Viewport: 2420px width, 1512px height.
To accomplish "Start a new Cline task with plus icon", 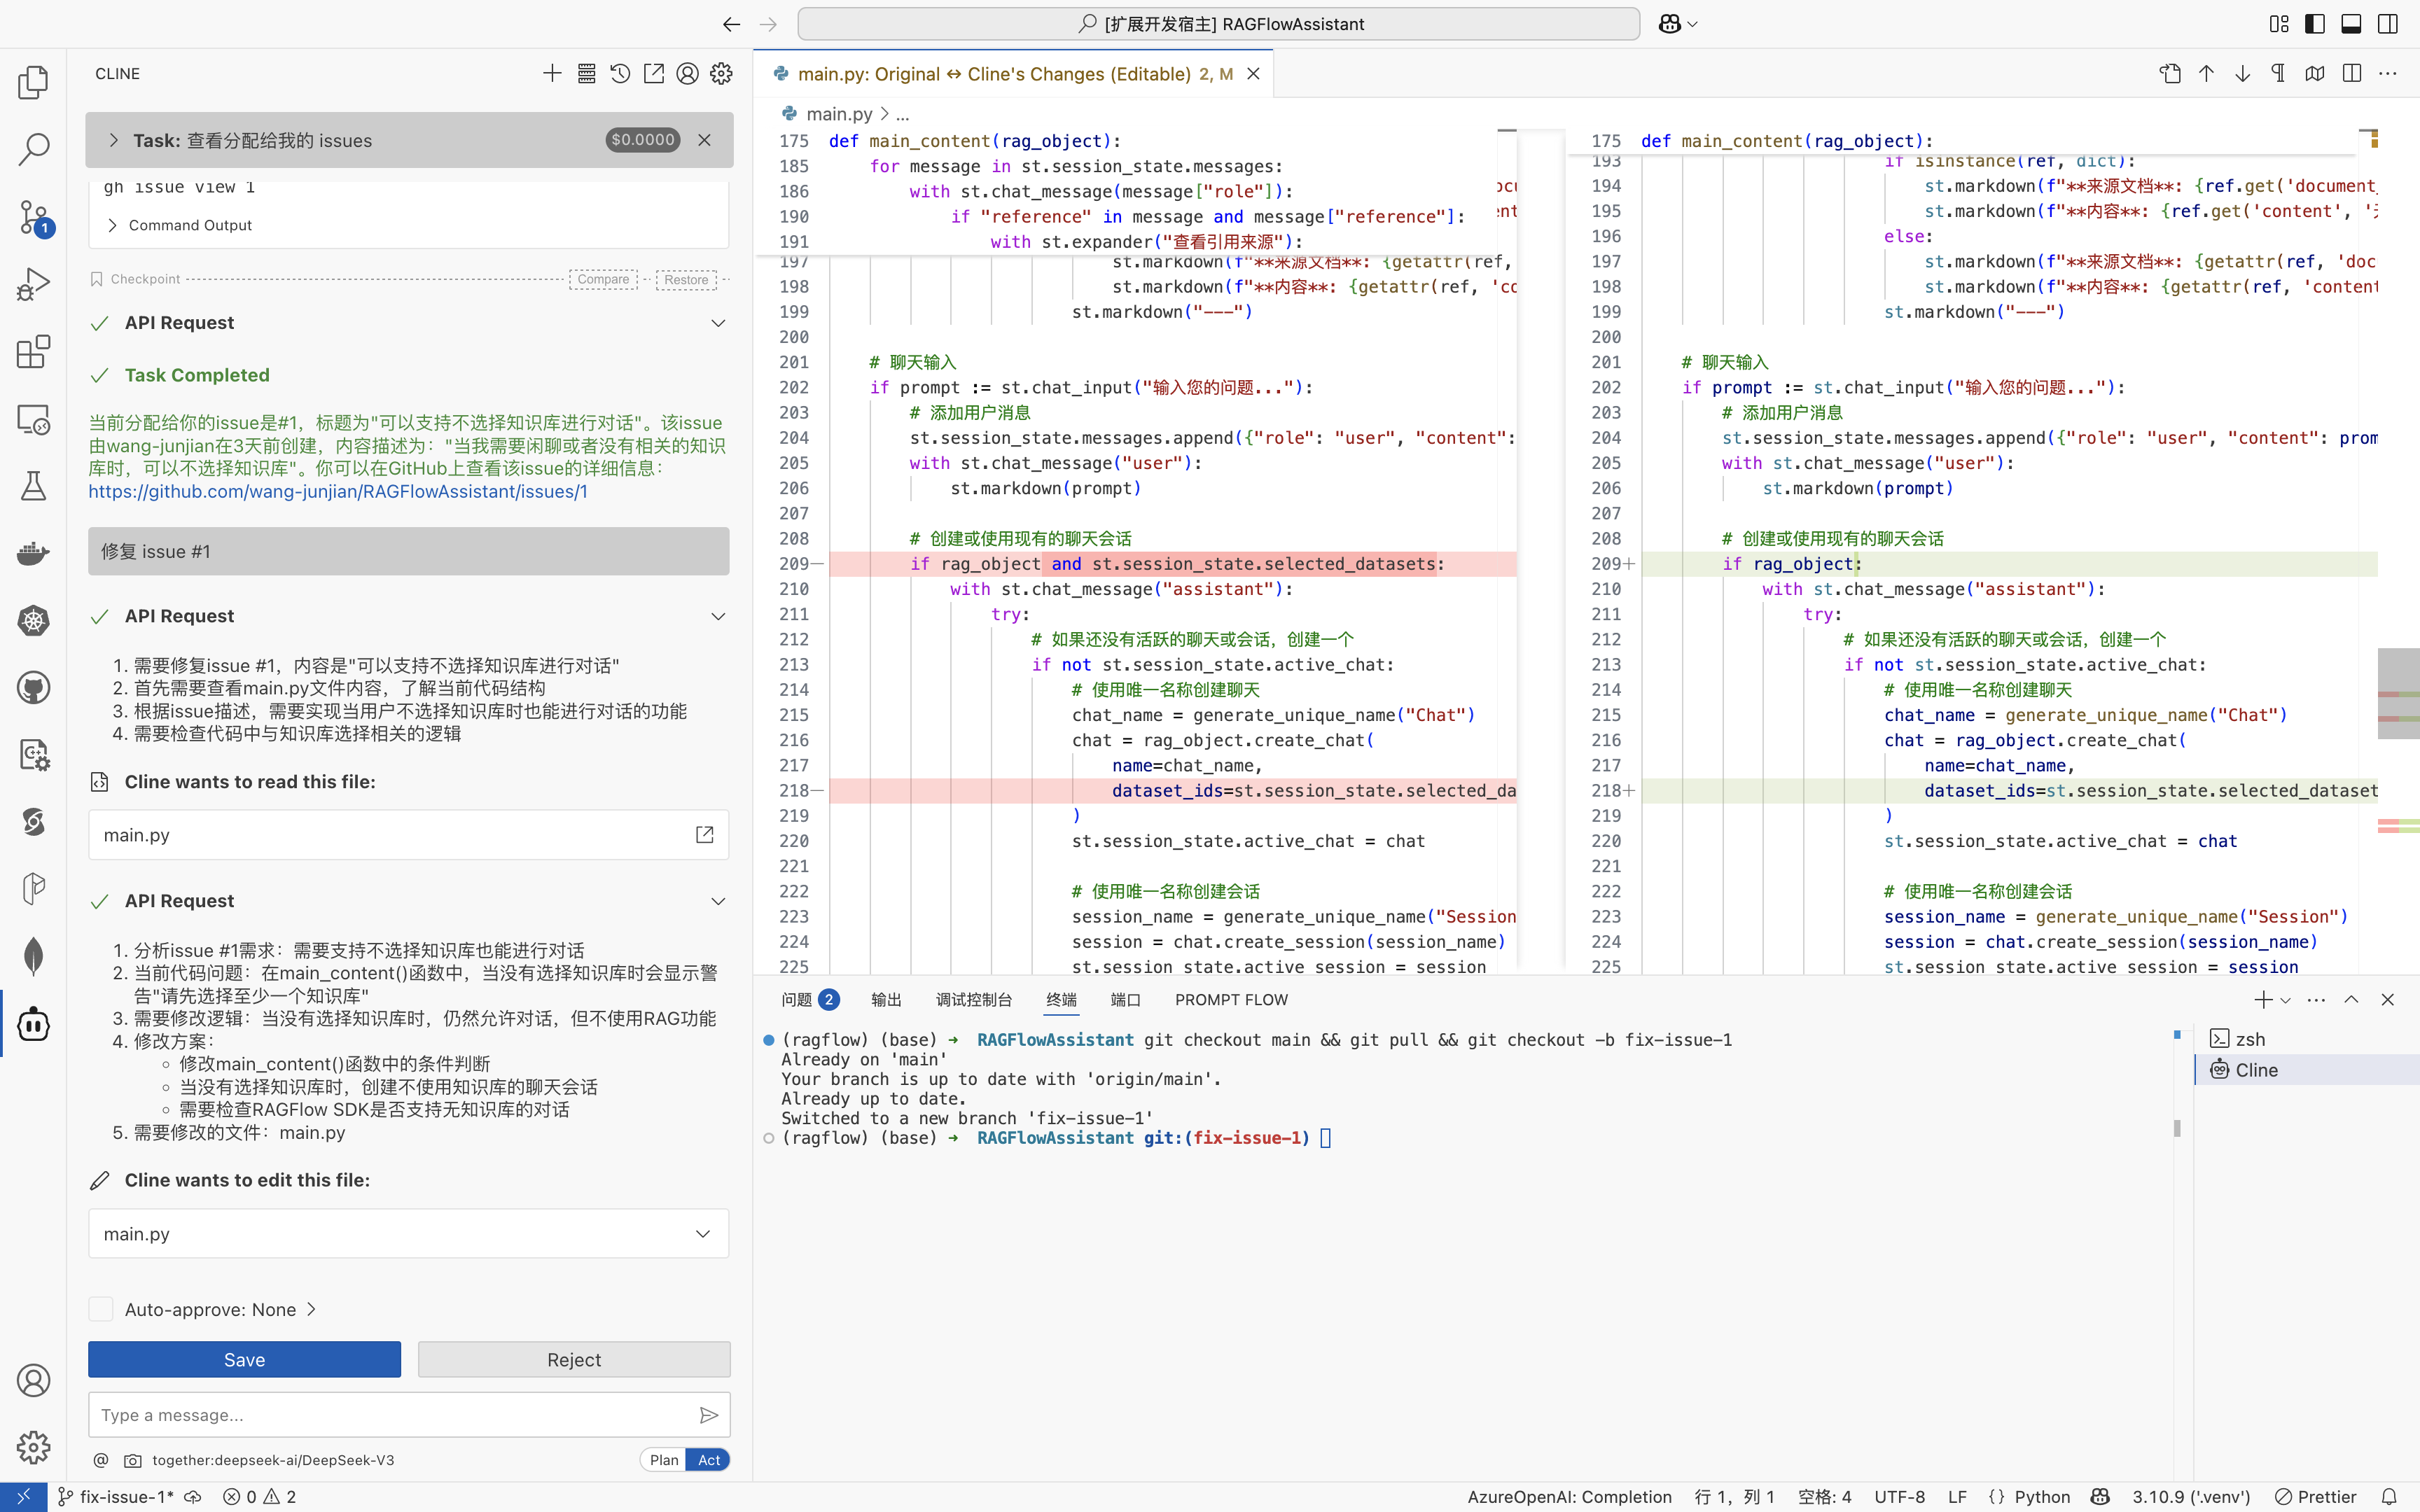I will [x=552, y=74].
